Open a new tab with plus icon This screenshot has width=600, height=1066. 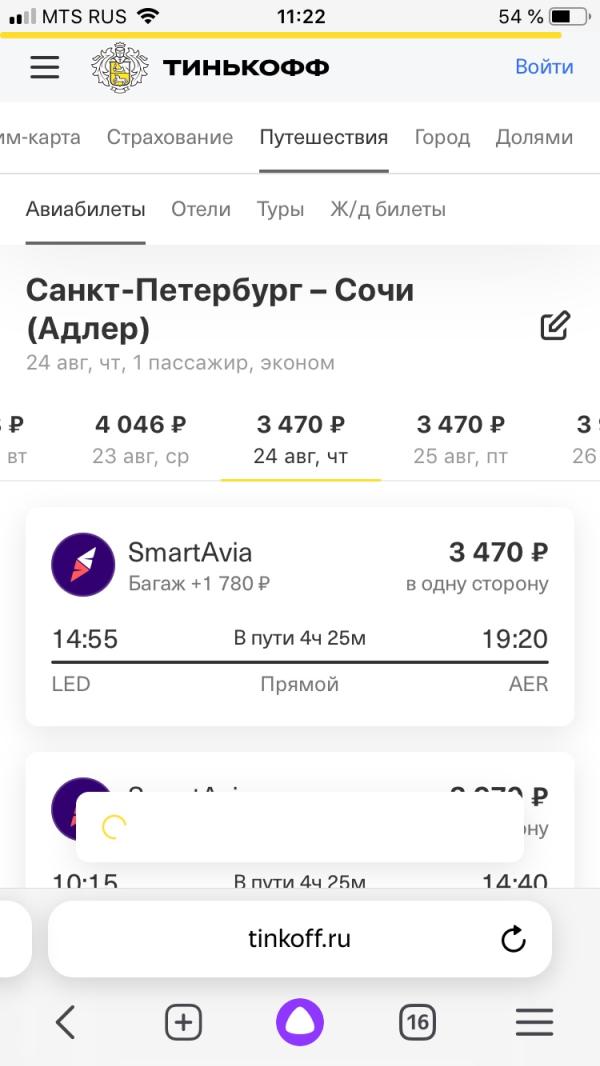(183, 1022)
